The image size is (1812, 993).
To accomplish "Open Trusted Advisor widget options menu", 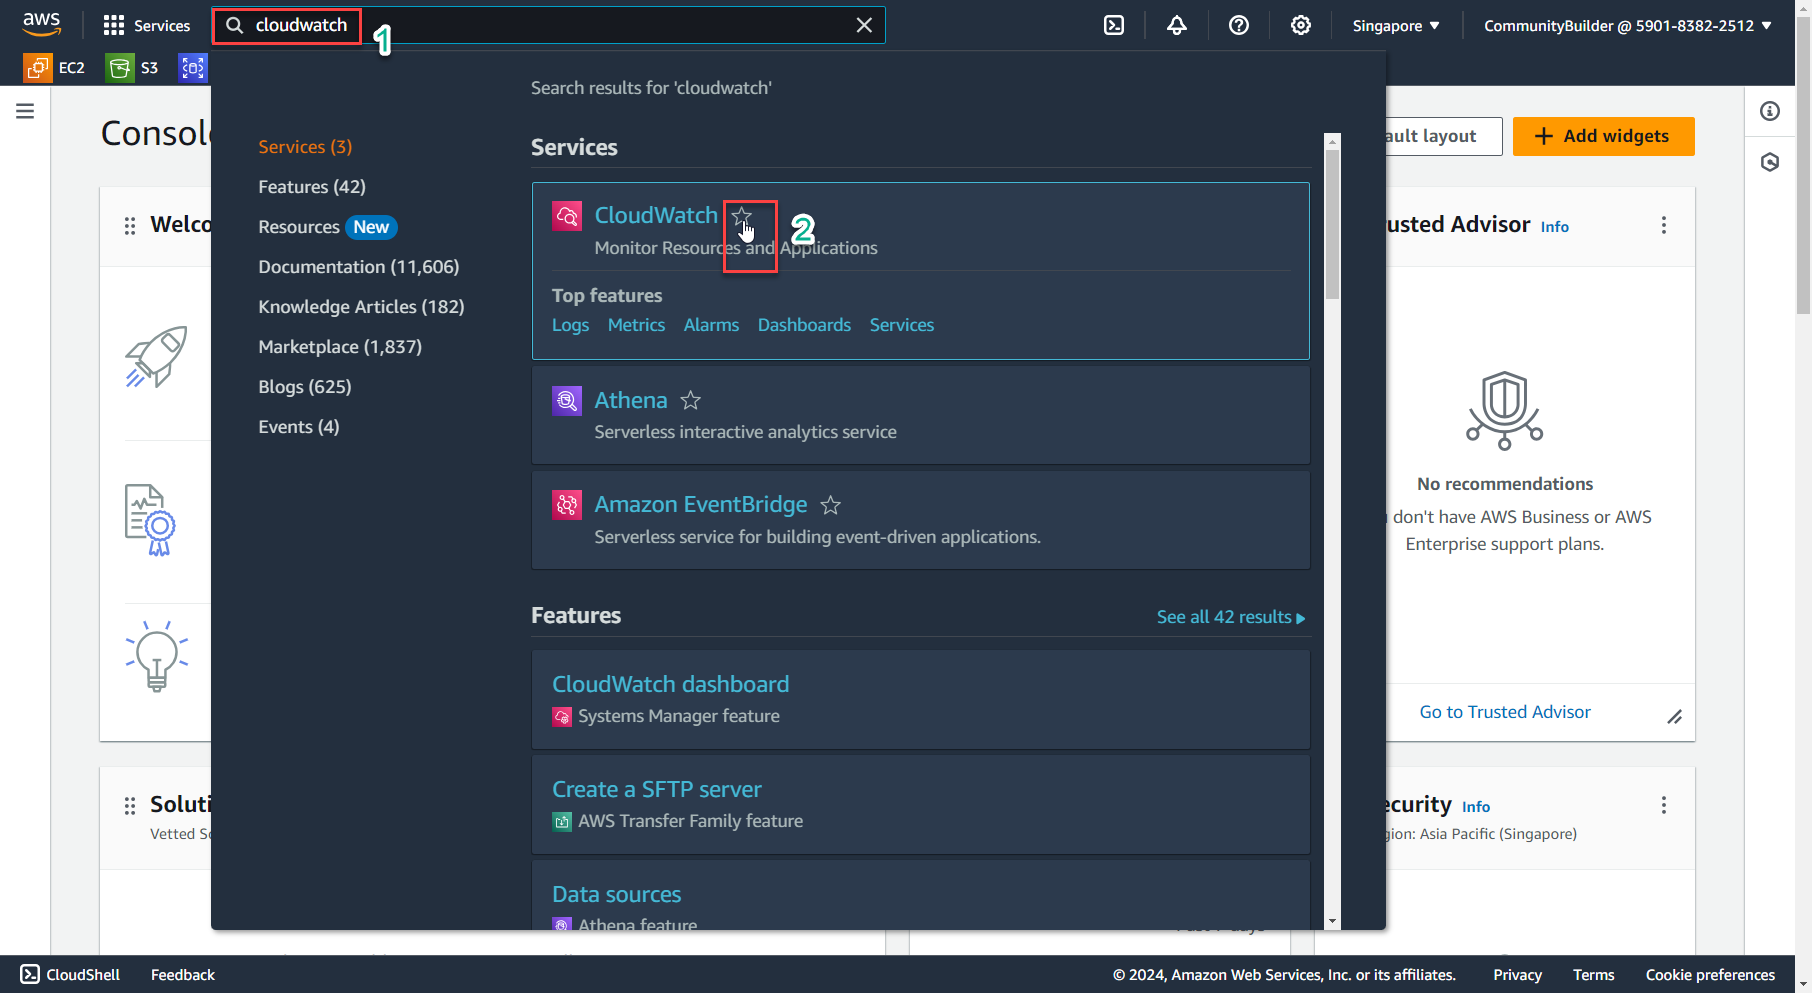I will pos(1664,226).
